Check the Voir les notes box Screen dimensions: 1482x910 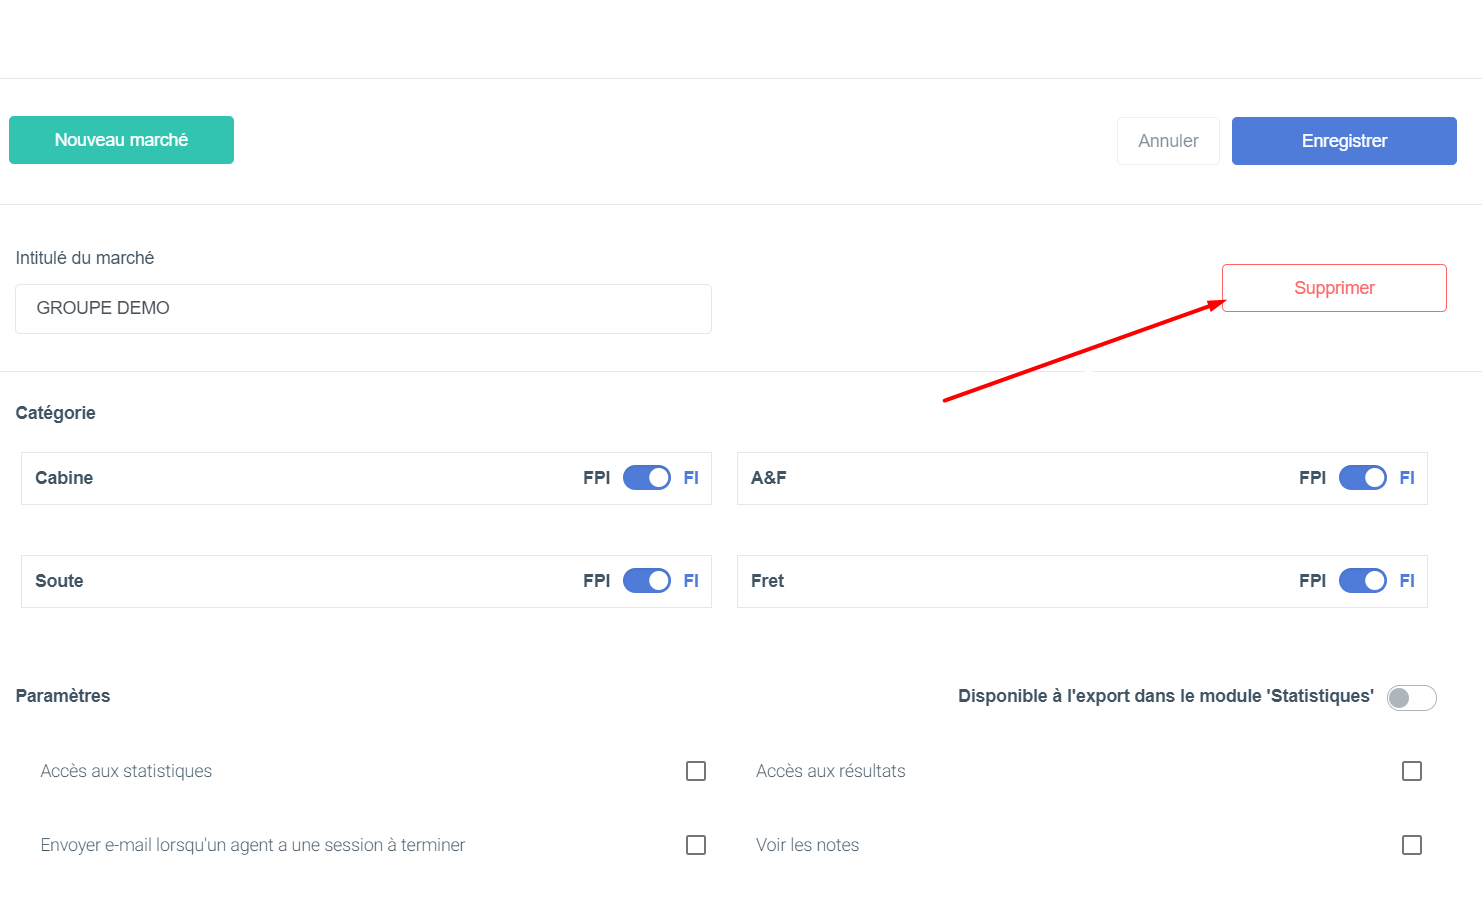pos(1412,845)
